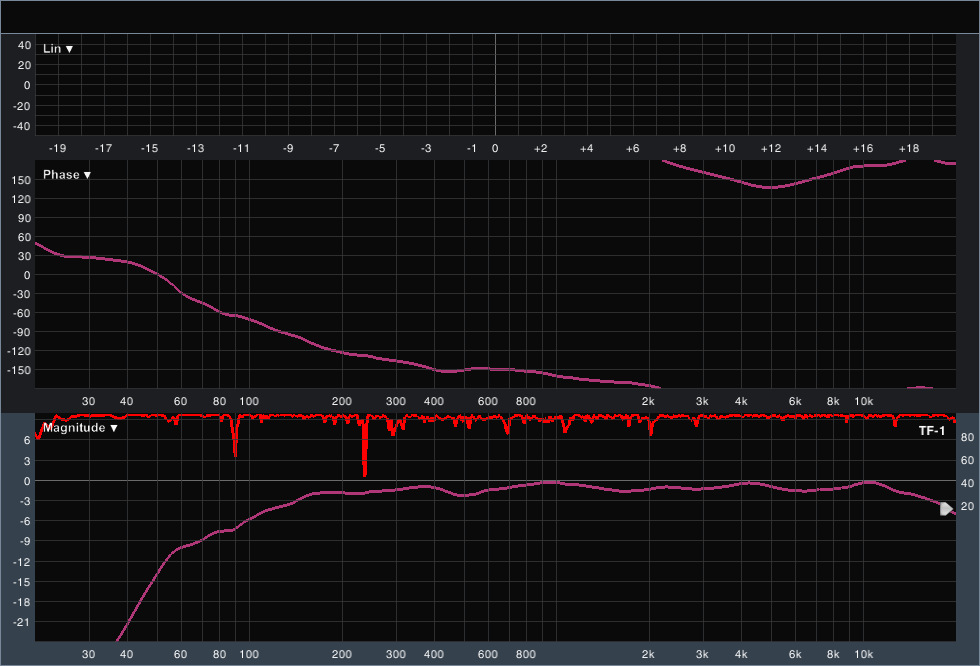
Task: Click the white coherence threshold marker arrow
Action: [946, 509]
